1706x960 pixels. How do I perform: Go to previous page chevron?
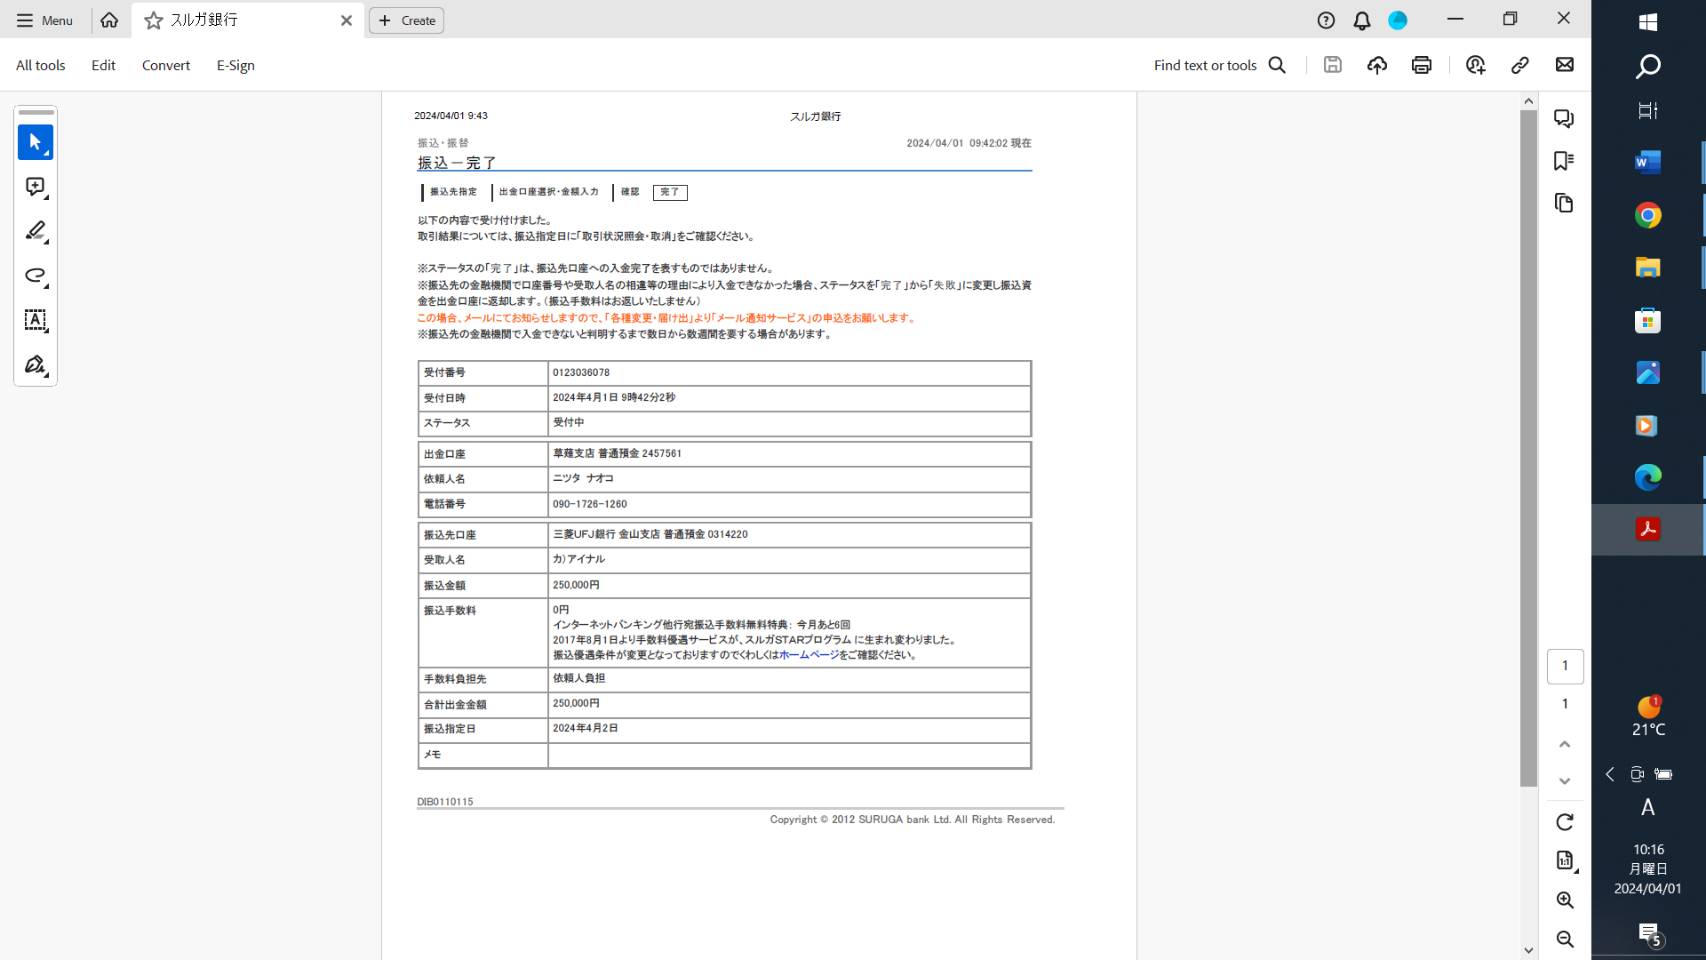coord(1565,744)
